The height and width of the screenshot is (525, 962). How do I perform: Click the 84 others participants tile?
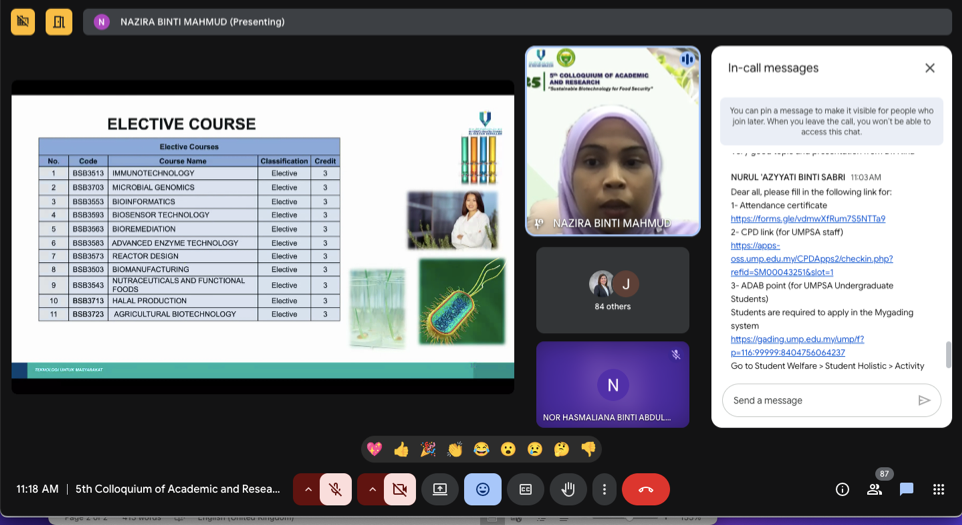click(x=612, y=290)
